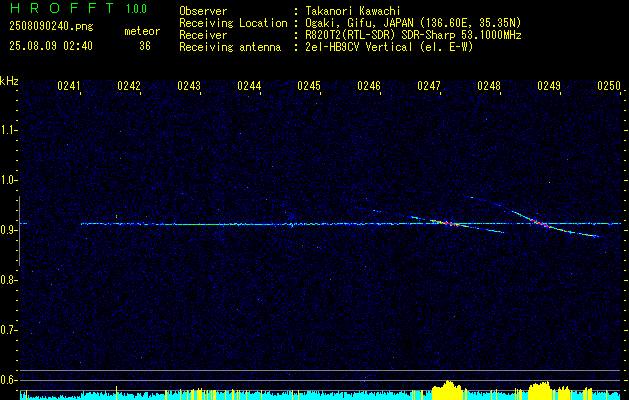629x400 pixels.
Task: Click the 0249 time axis marker
Action: [x=548, y=86]
